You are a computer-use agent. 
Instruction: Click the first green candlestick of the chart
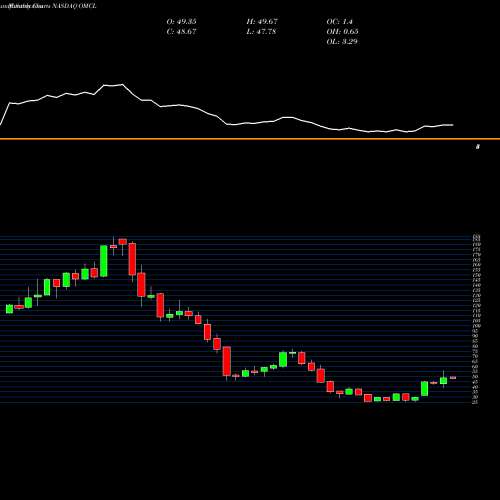point(9,309)
